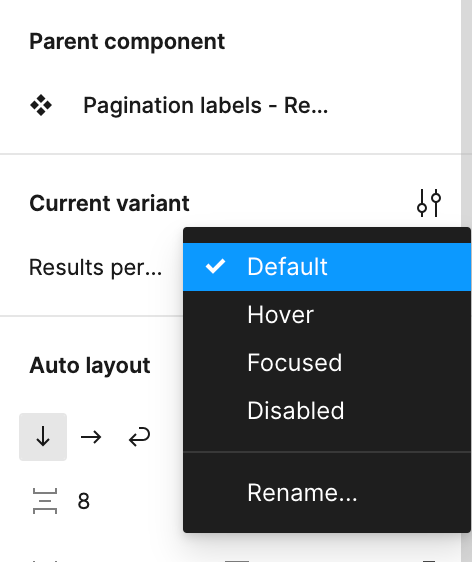Pick the Disabled variant option
472x562 pixels.
(x=327, y=410)
